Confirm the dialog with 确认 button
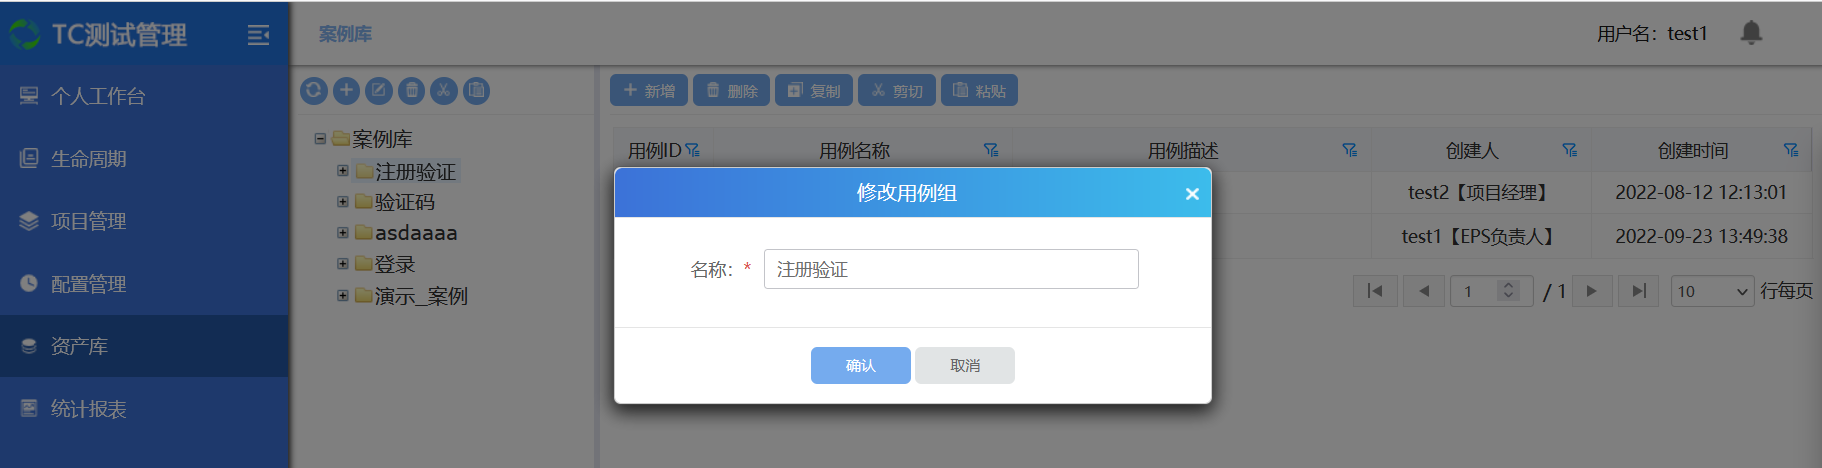The image size is (1822, 468). click(x=860, y=366)
